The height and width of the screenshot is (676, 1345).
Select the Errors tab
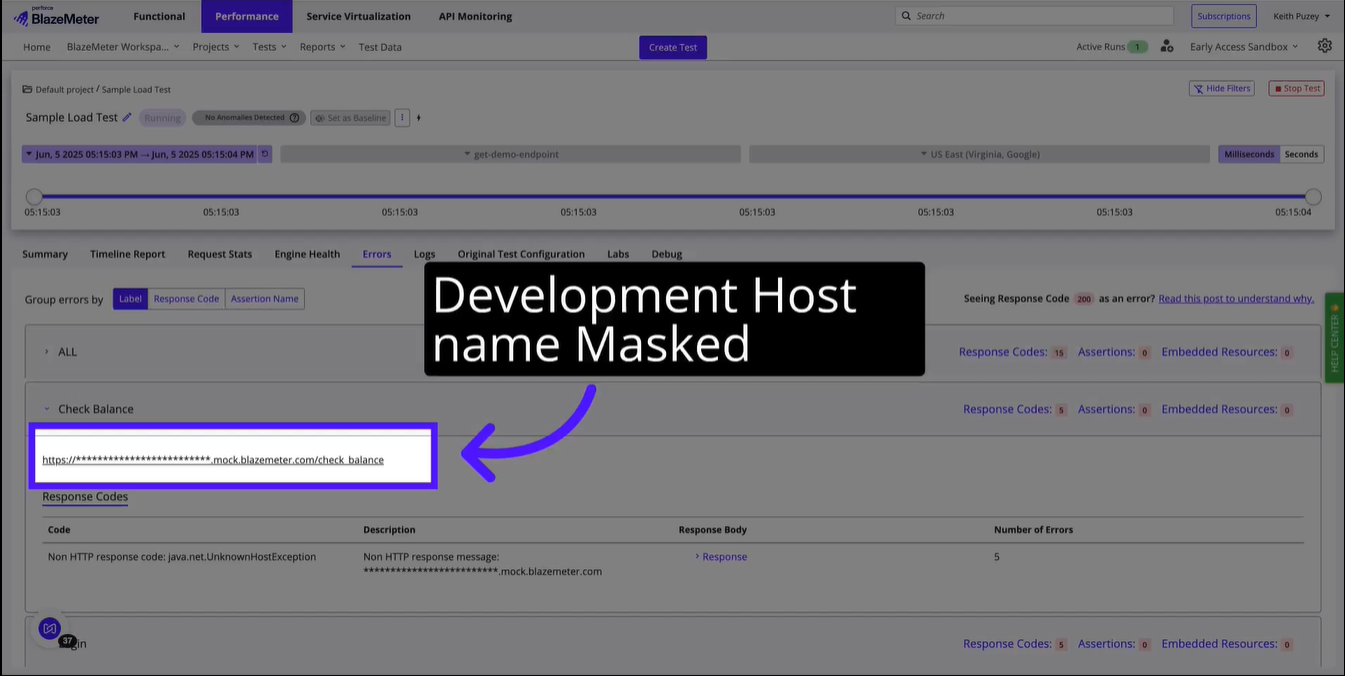click(377, 254)
